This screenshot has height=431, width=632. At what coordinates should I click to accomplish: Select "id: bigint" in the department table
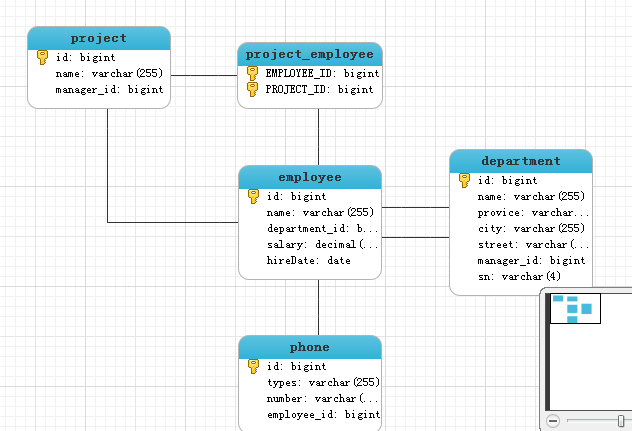click(x=507, y=180)
